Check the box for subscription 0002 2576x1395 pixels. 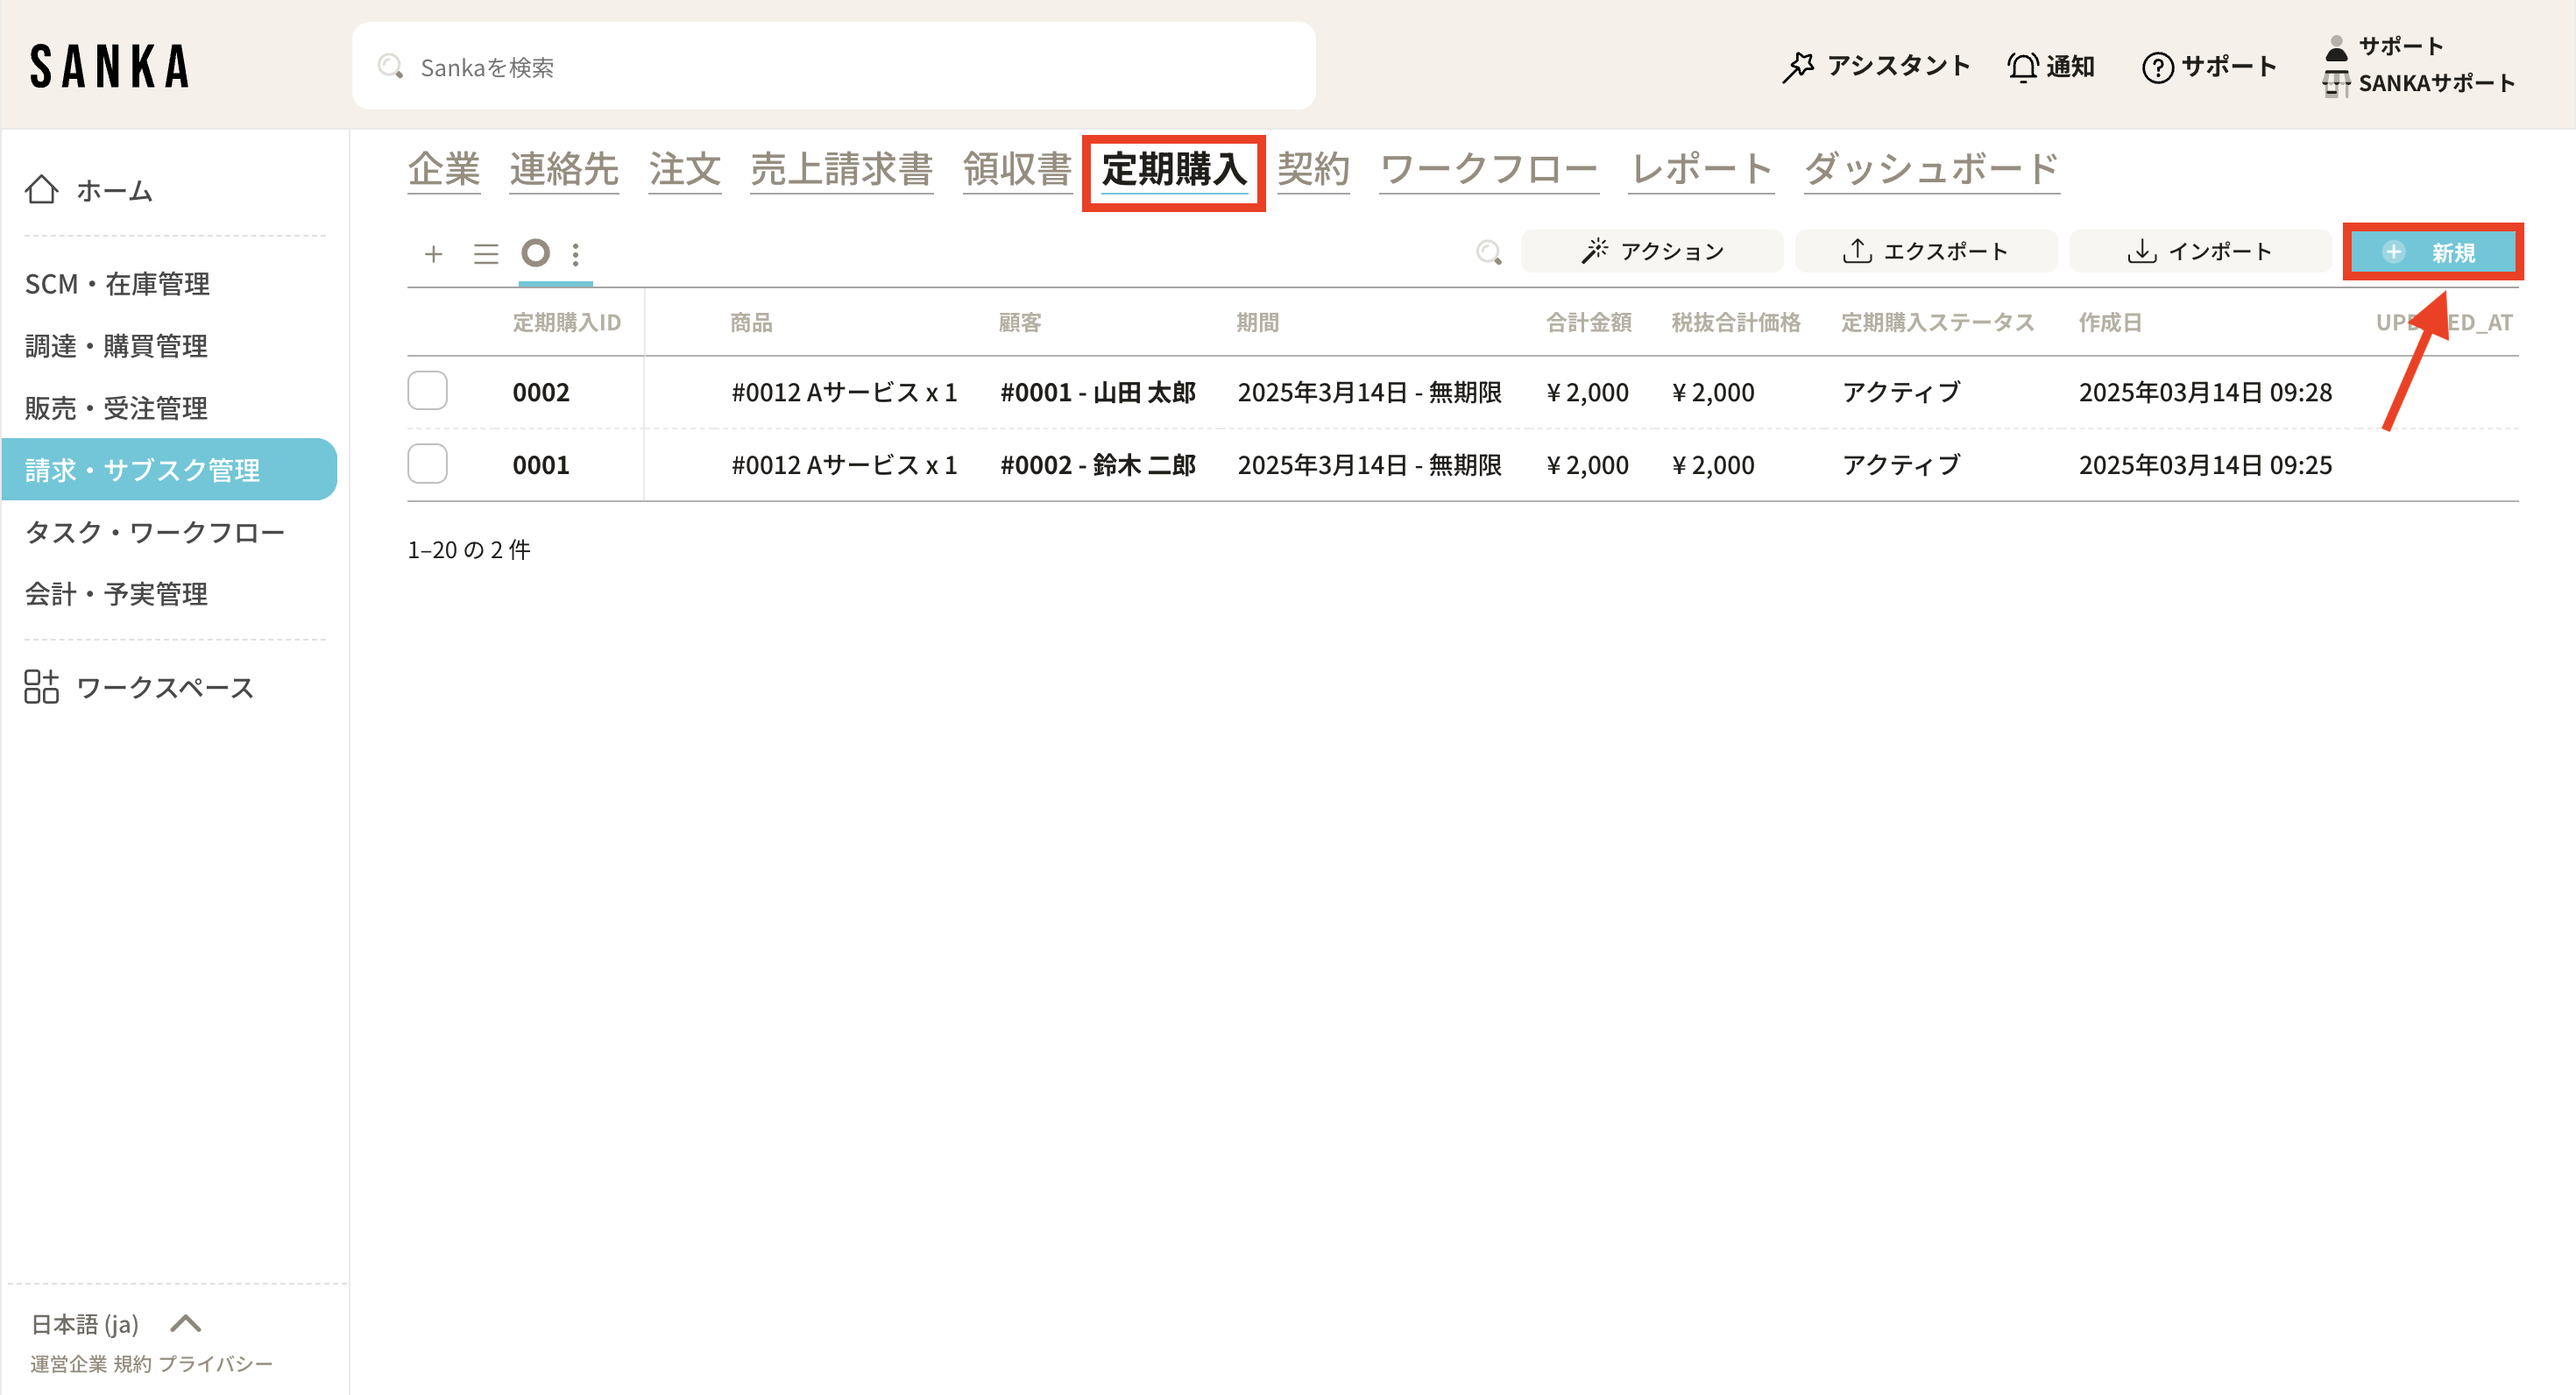(428, 391)
